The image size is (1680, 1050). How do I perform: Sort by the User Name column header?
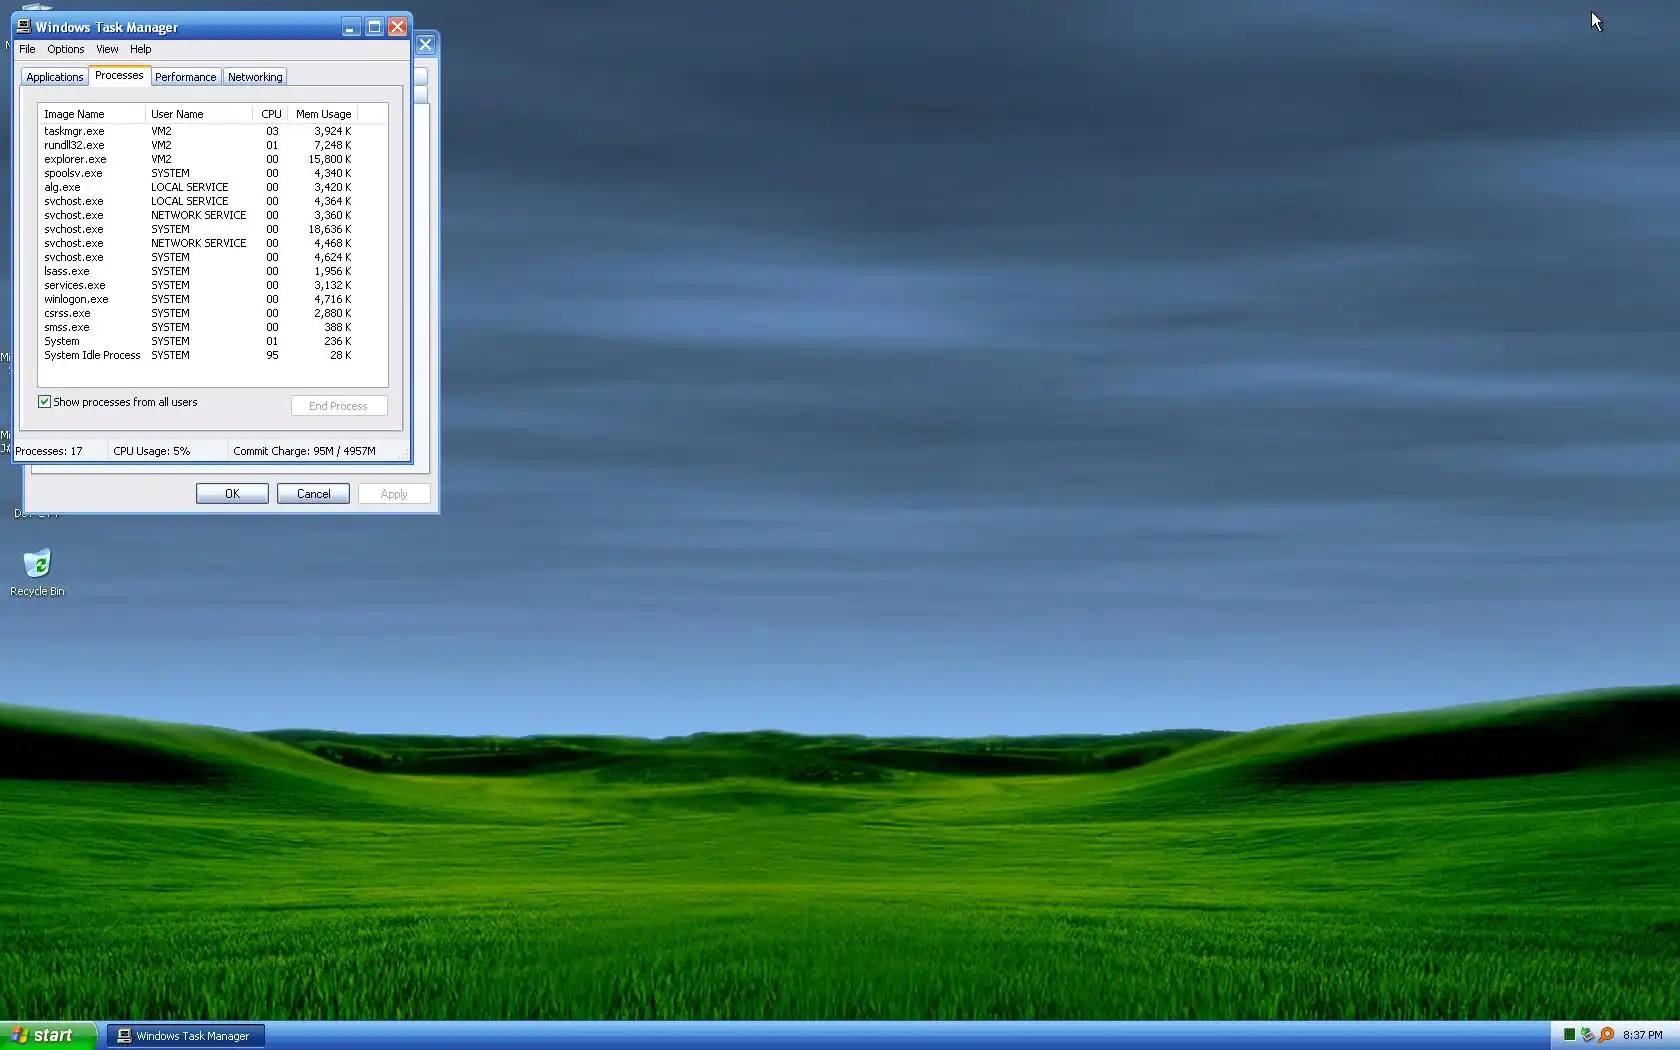[x=198, y=114]
